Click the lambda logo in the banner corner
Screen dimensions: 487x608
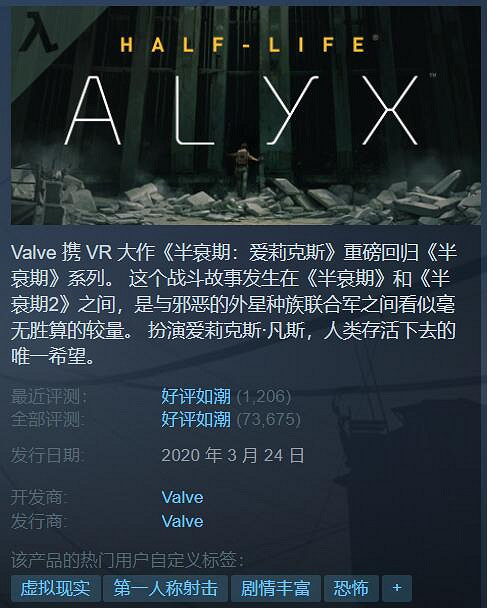point(39,32)
